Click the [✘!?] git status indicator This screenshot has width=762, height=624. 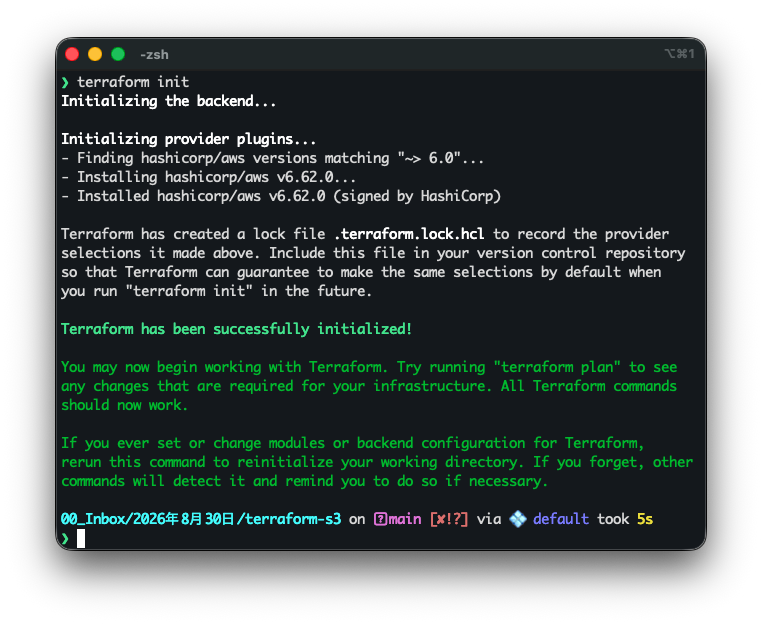[x=449, y=519]
